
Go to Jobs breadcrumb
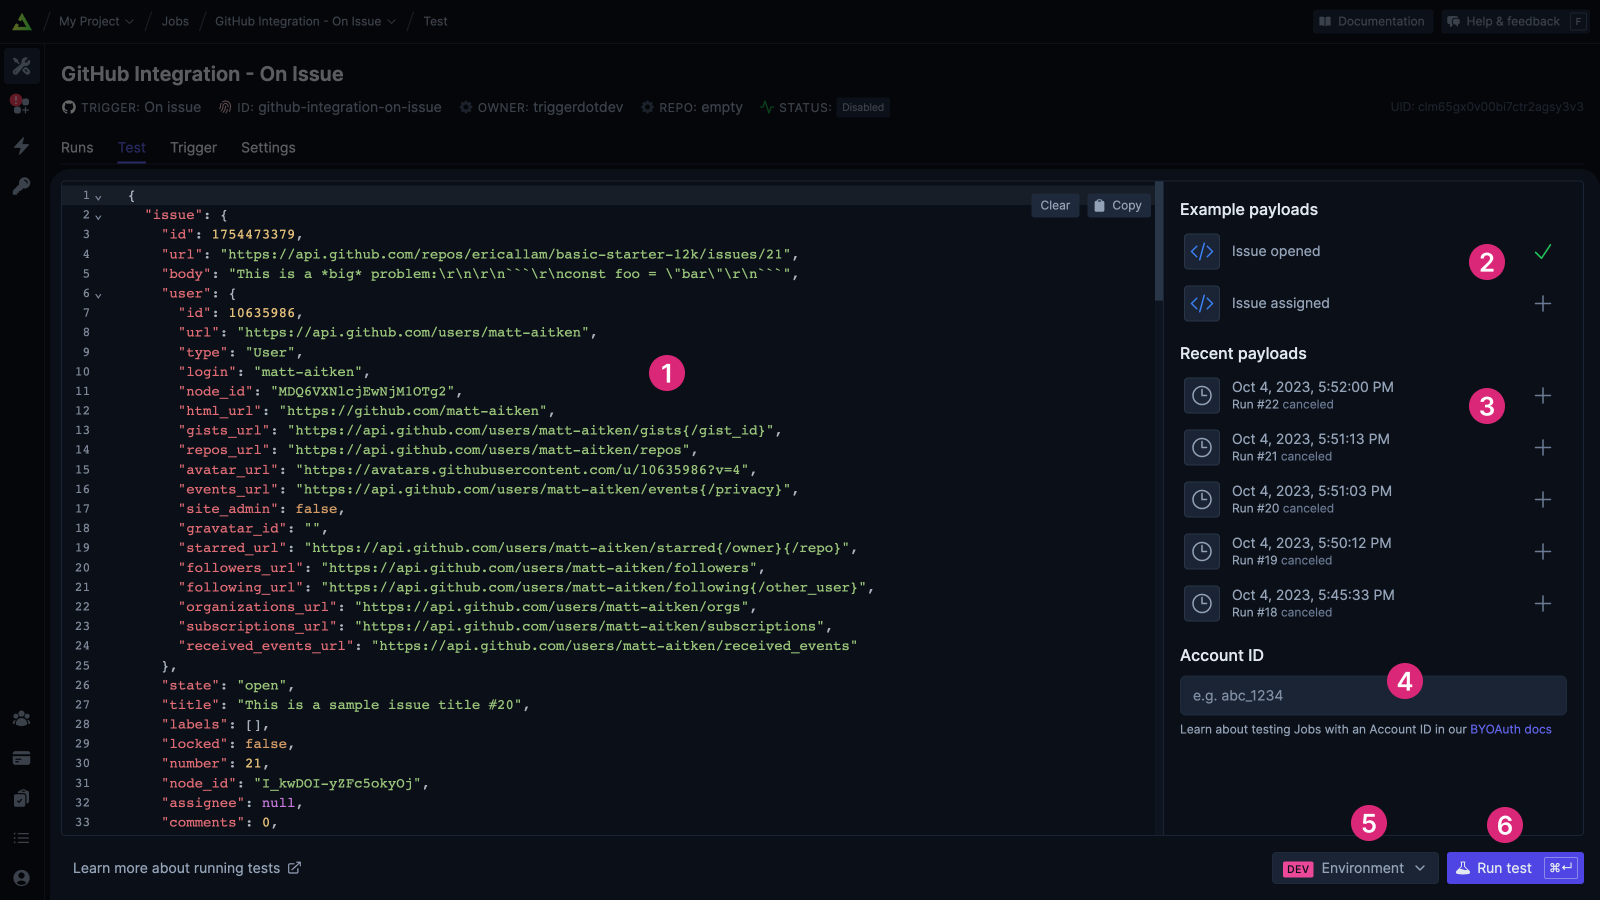175,21
